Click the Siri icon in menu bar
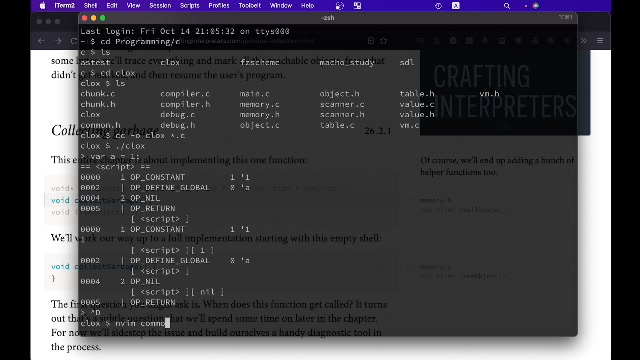 (x=536, y=6)
